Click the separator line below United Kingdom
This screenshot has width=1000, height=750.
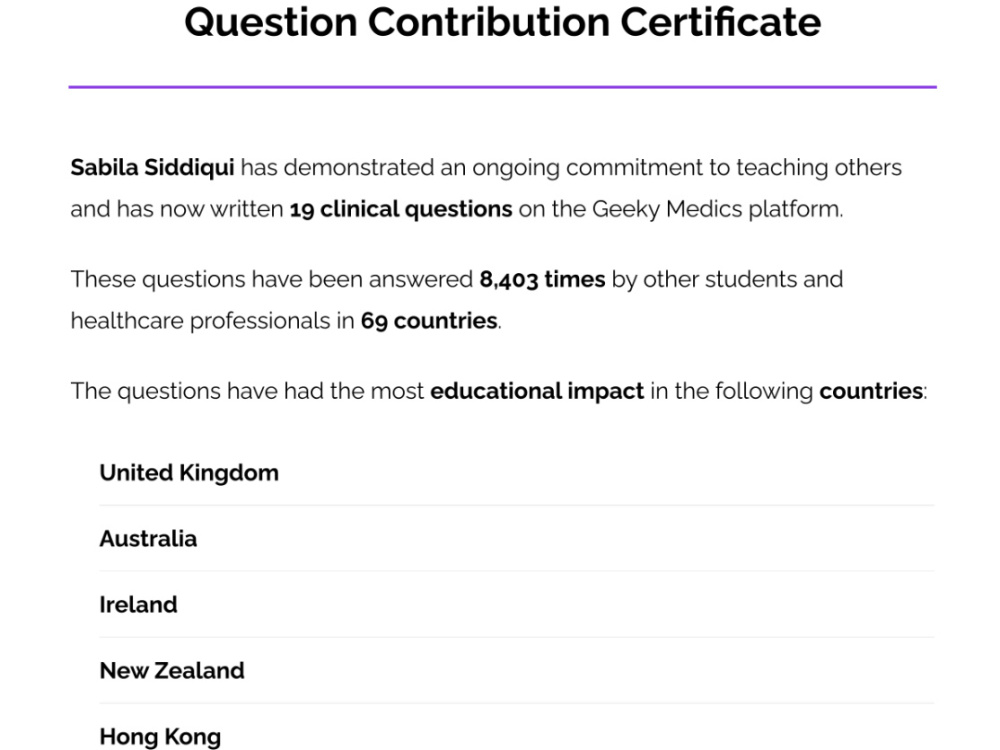coord(517,505)
